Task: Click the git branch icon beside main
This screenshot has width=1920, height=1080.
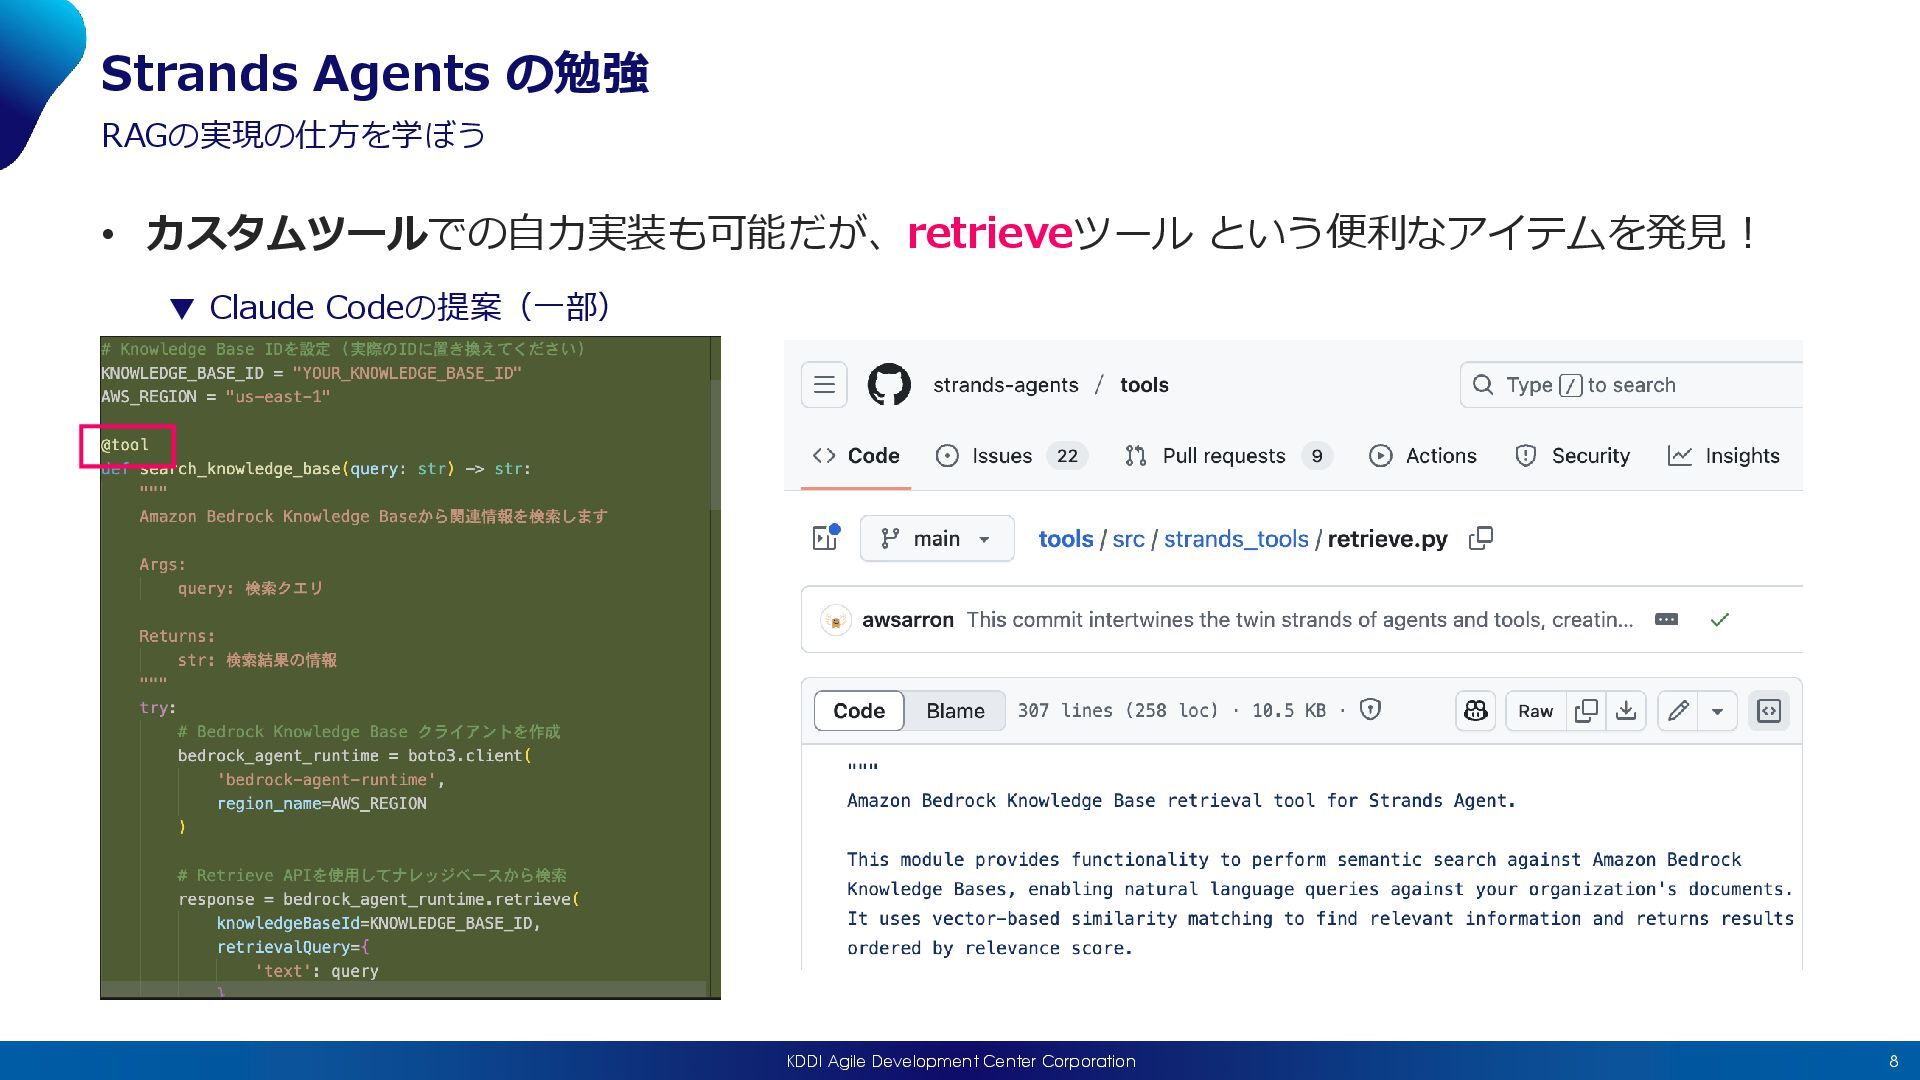Action: pyautogui.click(x=890, y=539)
